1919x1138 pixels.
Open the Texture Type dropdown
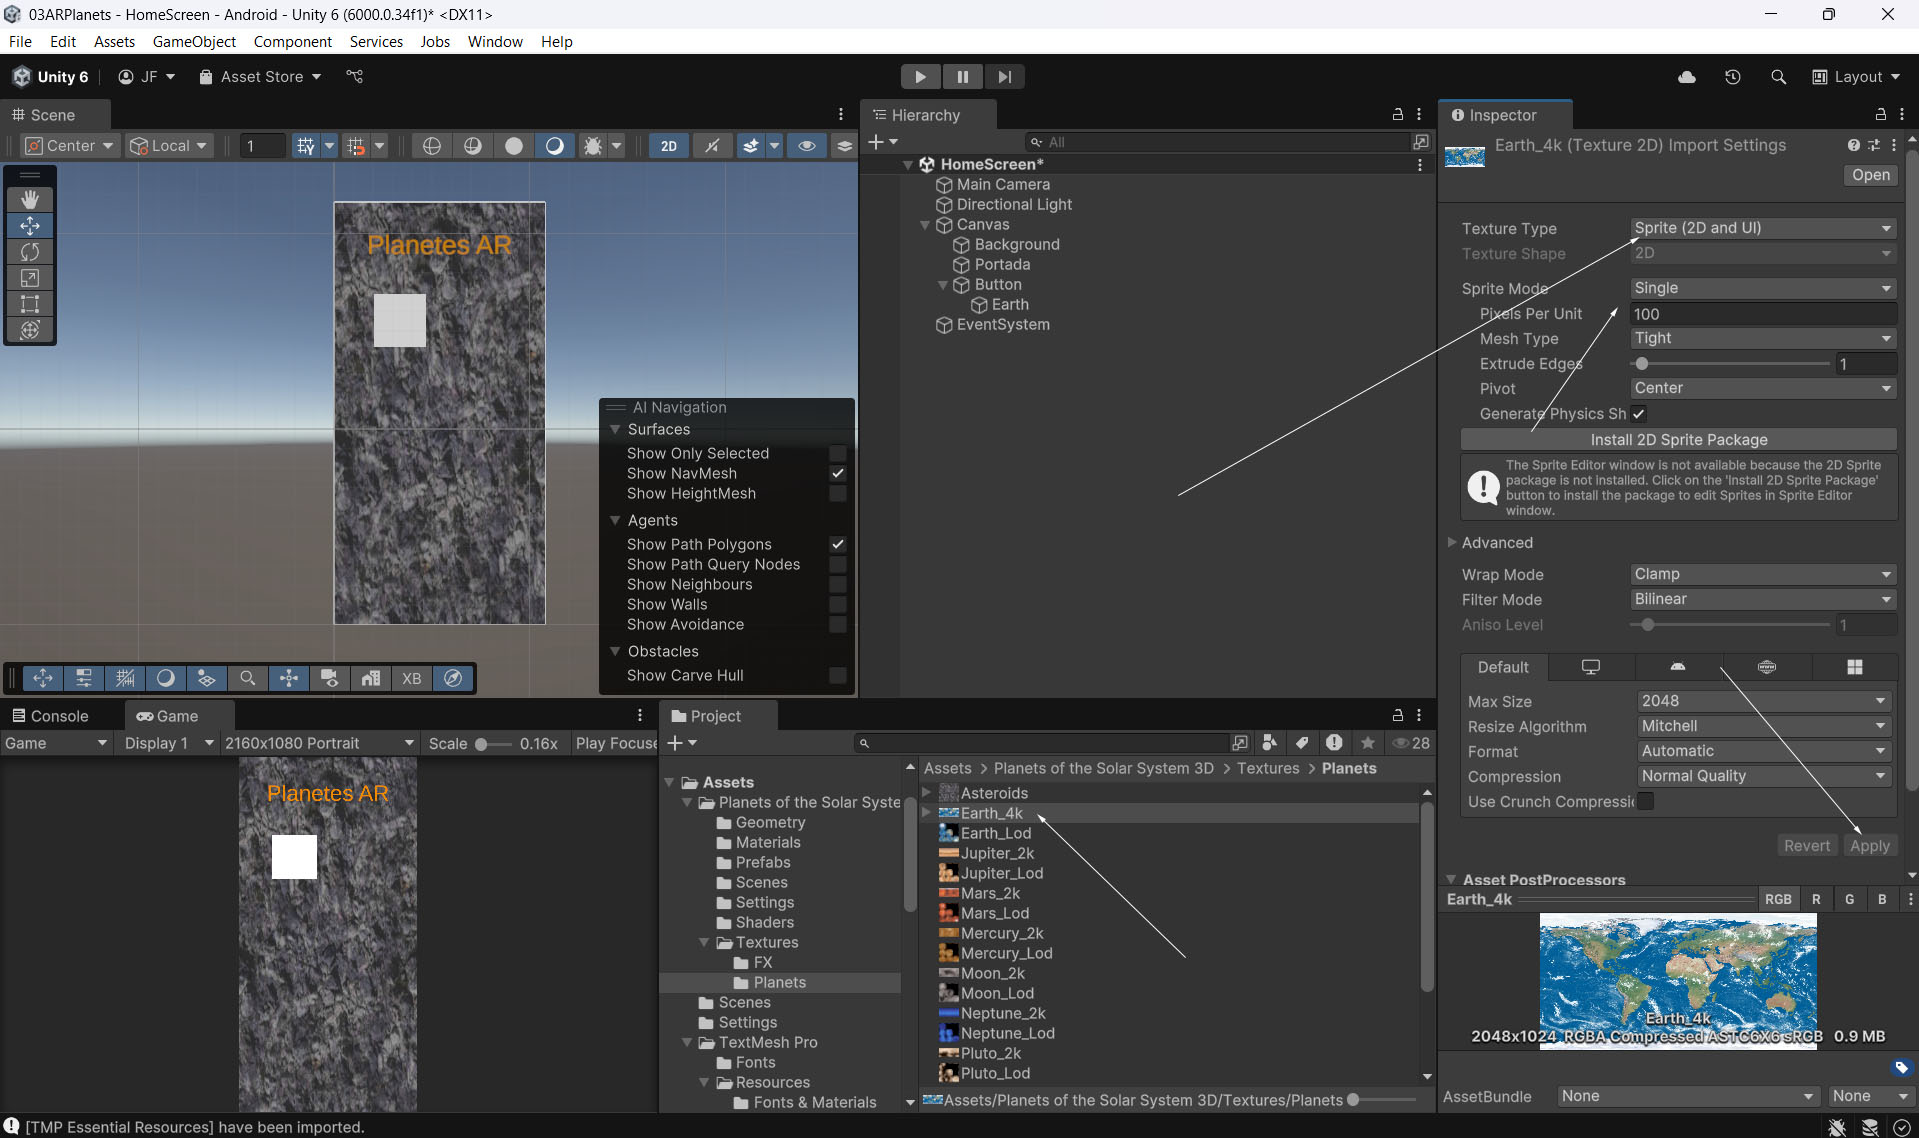(1762, 228)
